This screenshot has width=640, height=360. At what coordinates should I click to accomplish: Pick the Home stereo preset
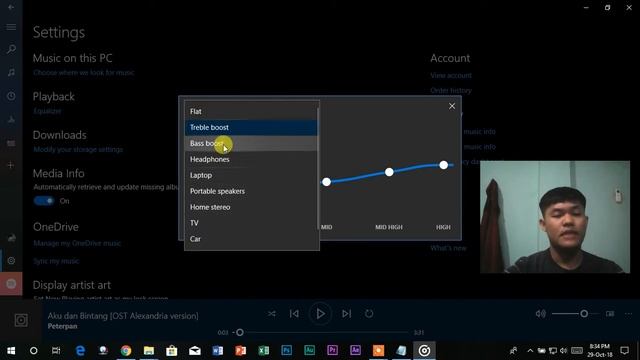251,207
